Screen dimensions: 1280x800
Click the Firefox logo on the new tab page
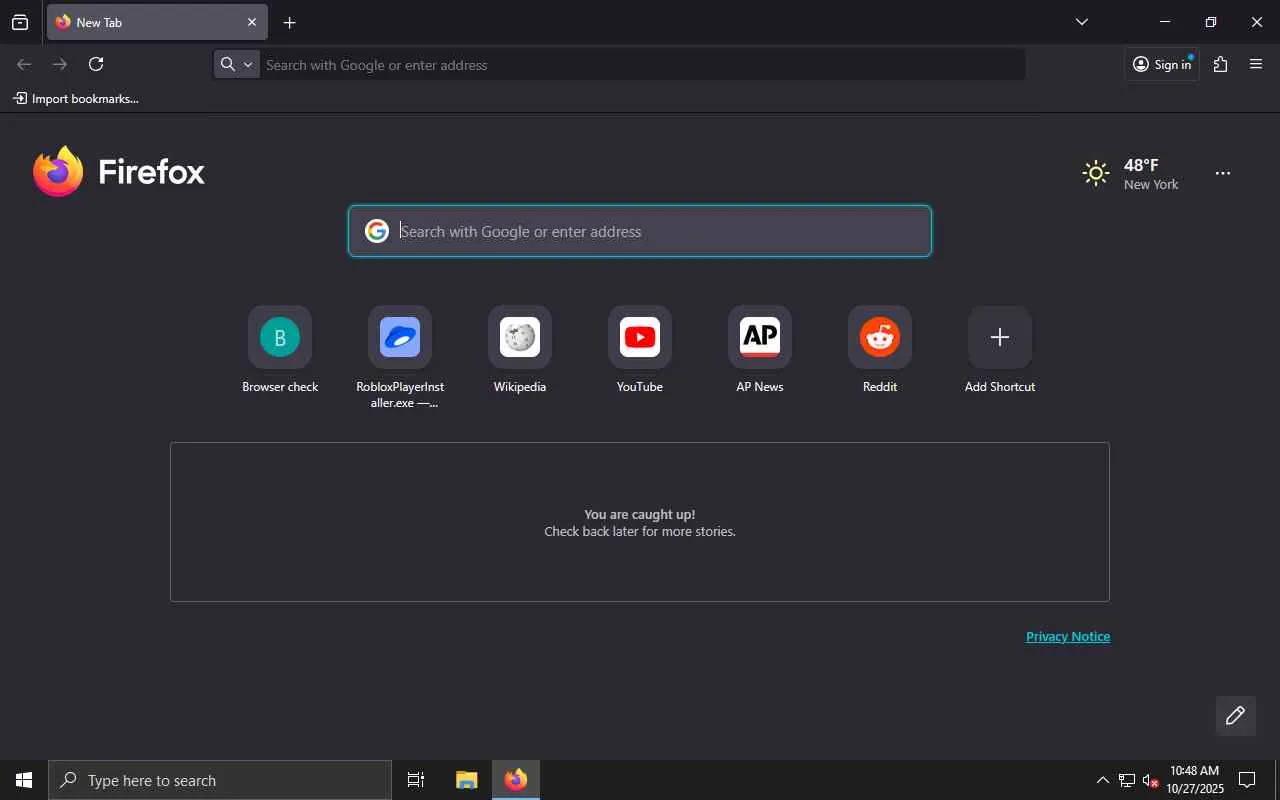[119, 172]
